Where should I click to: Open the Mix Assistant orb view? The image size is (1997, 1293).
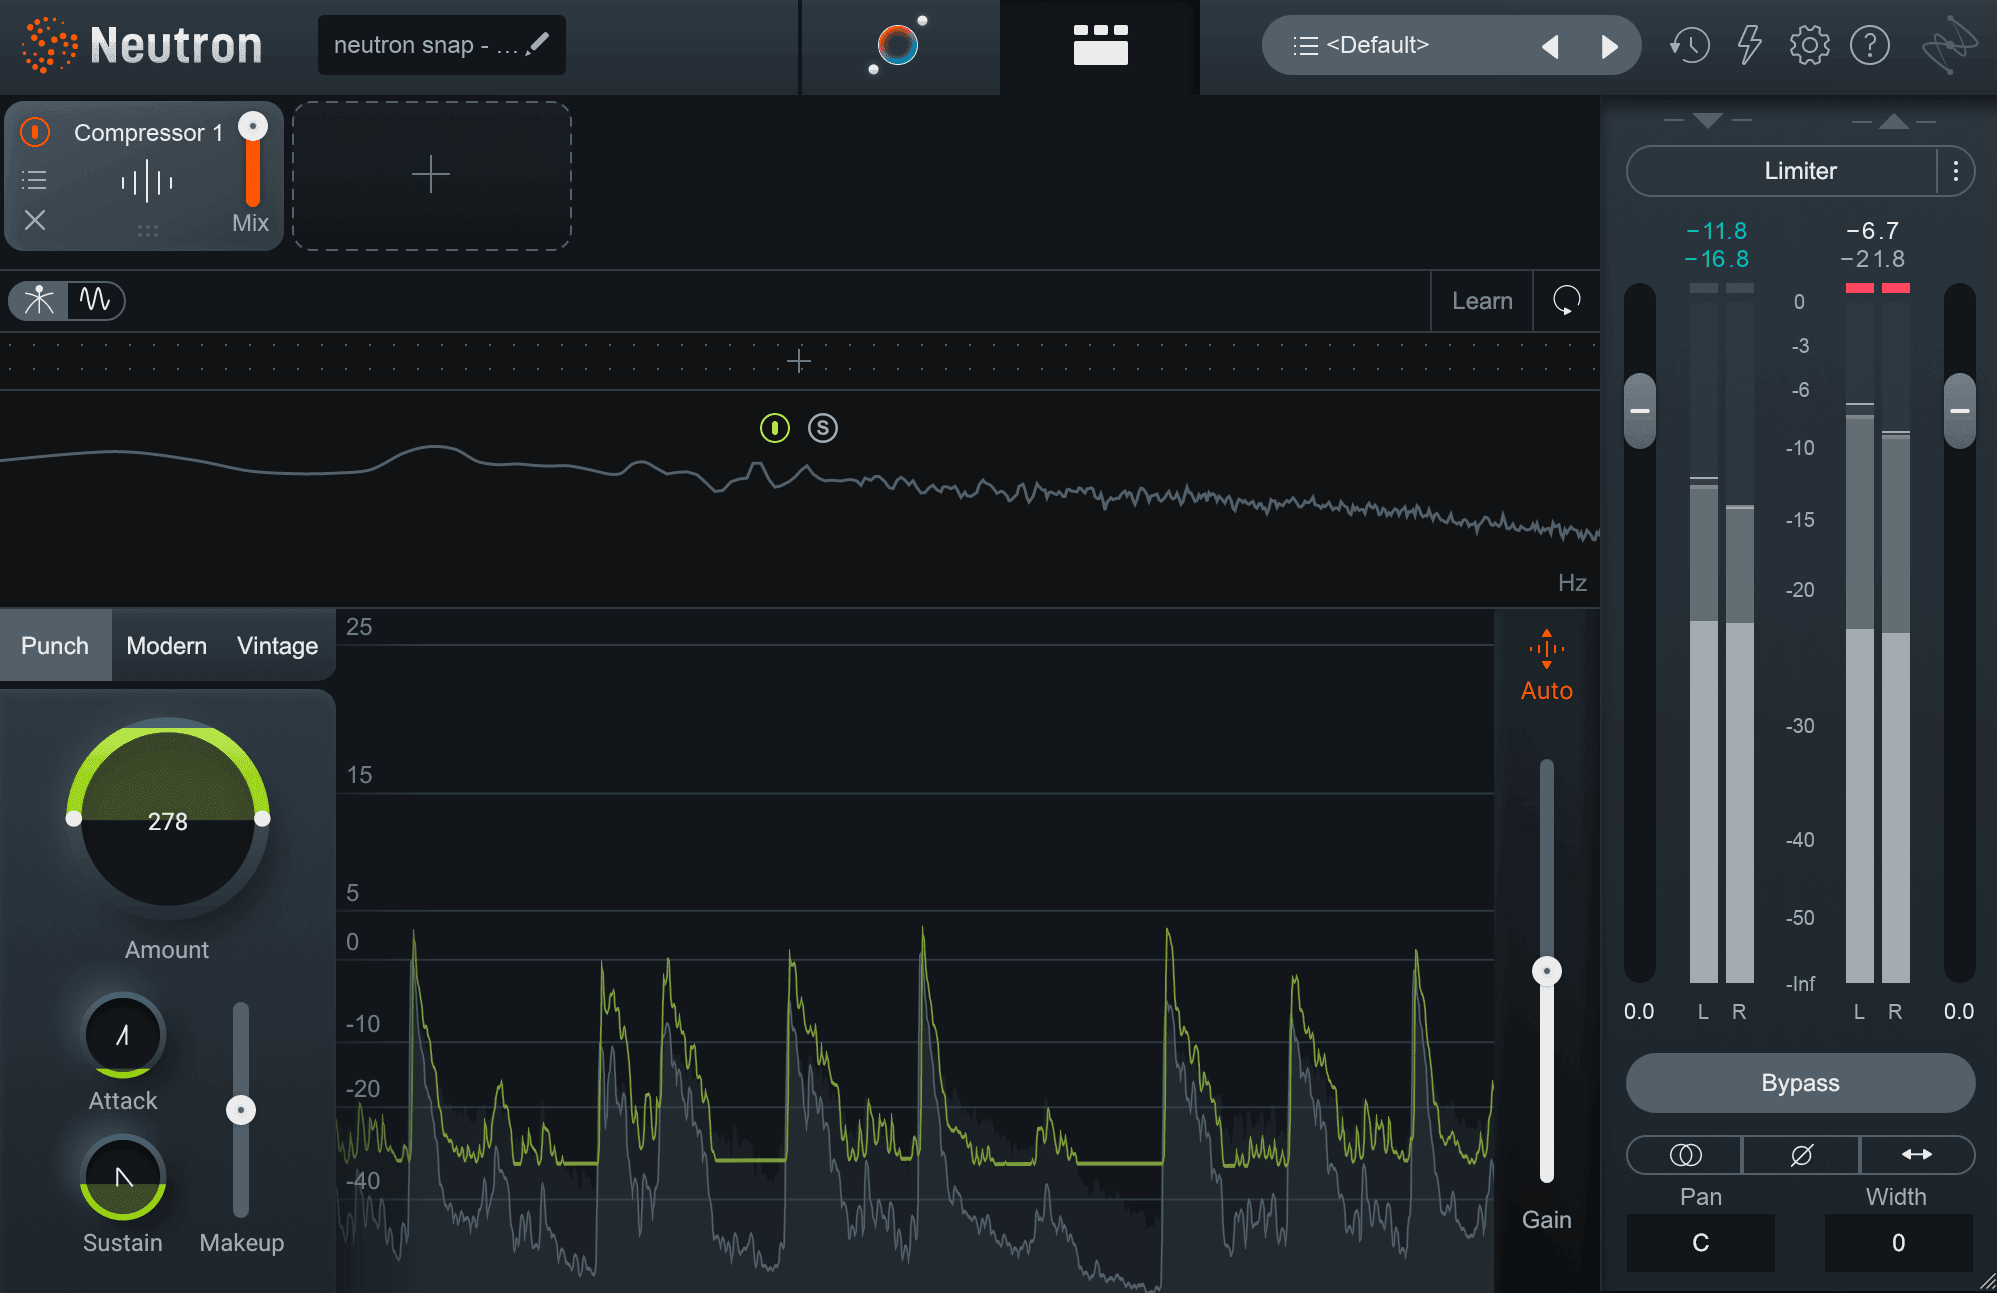899,46
